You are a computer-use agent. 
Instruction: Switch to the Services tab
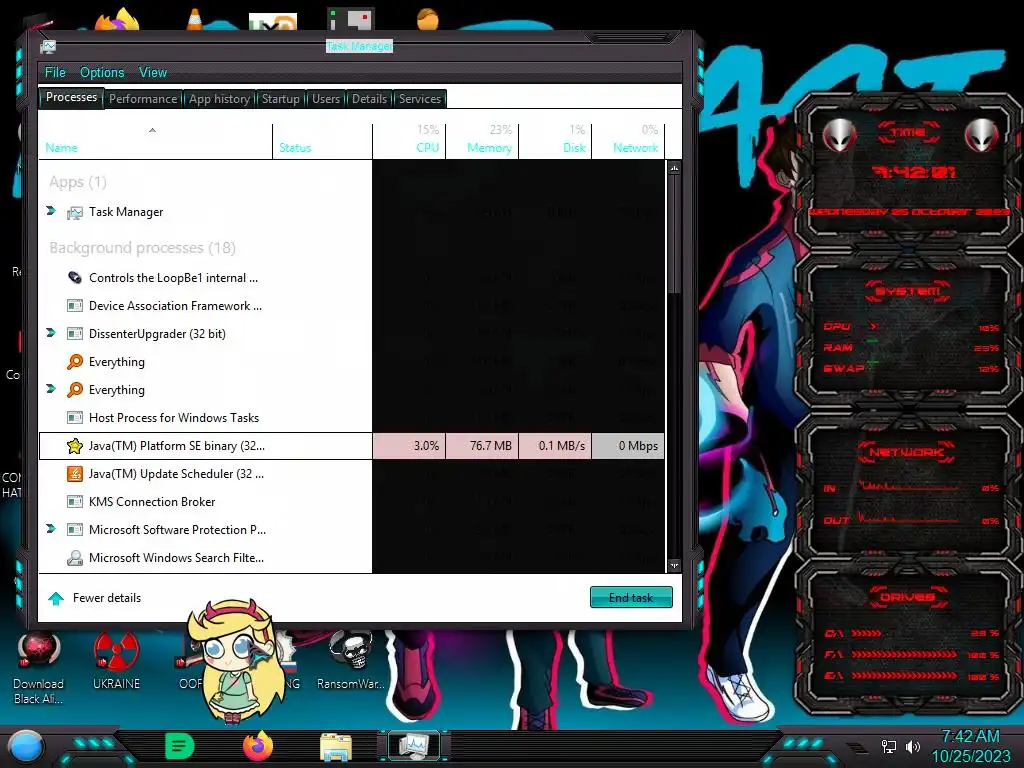(420, 99)
